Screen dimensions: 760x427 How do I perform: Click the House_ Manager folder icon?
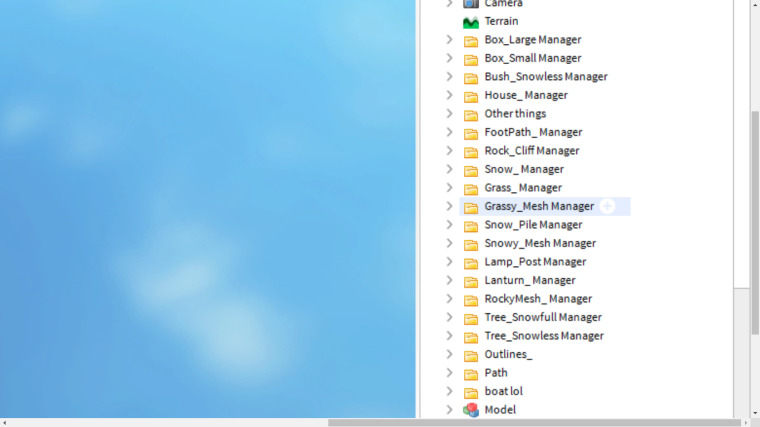[471, 96]
